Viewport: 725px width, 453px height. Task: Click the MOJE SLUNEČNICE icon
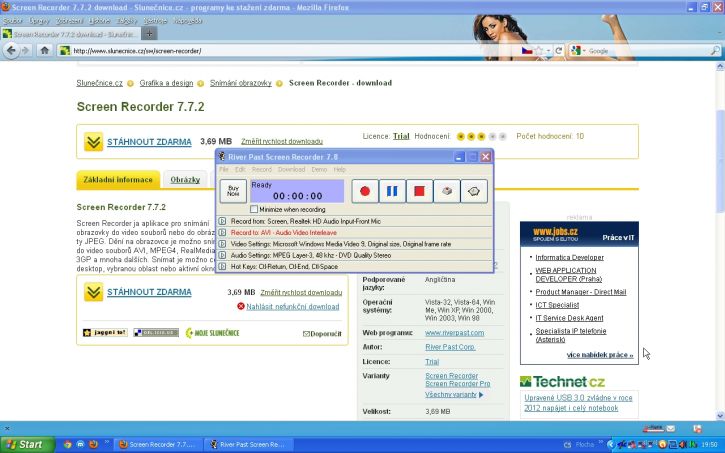point(212,333)
